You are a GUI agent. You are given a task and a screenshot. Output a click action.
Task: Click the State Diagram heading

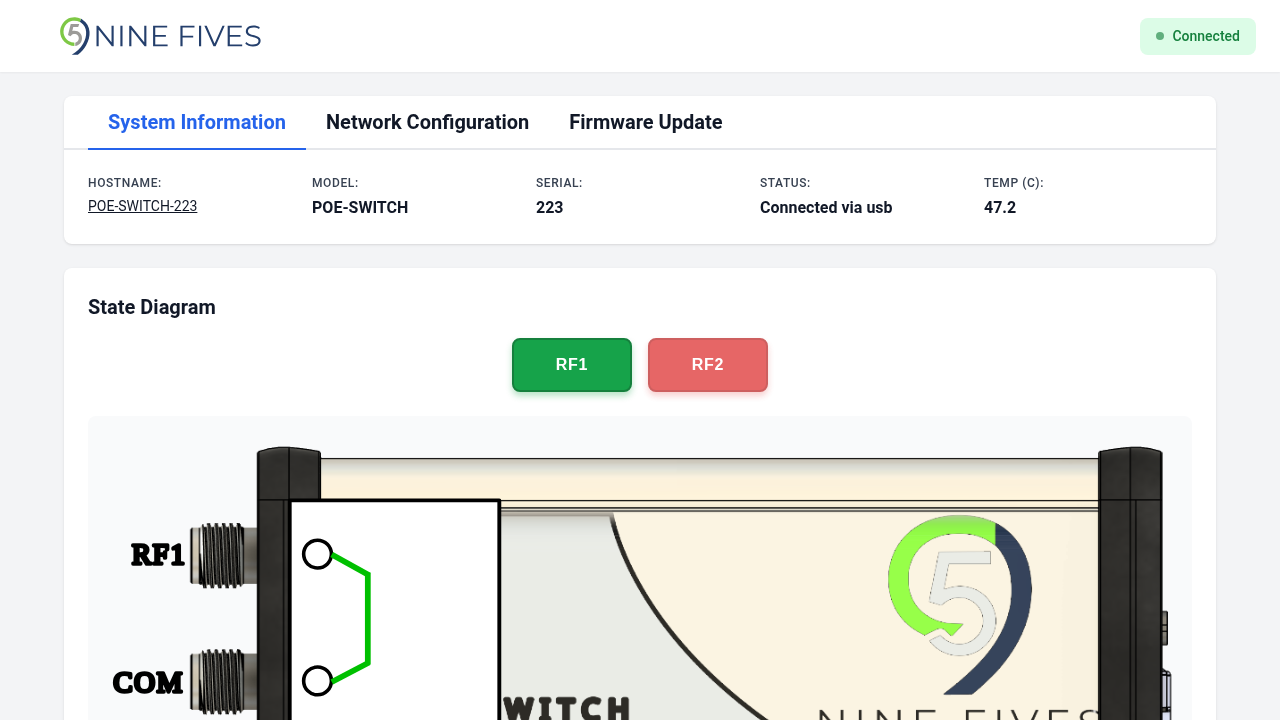(152, 307)
